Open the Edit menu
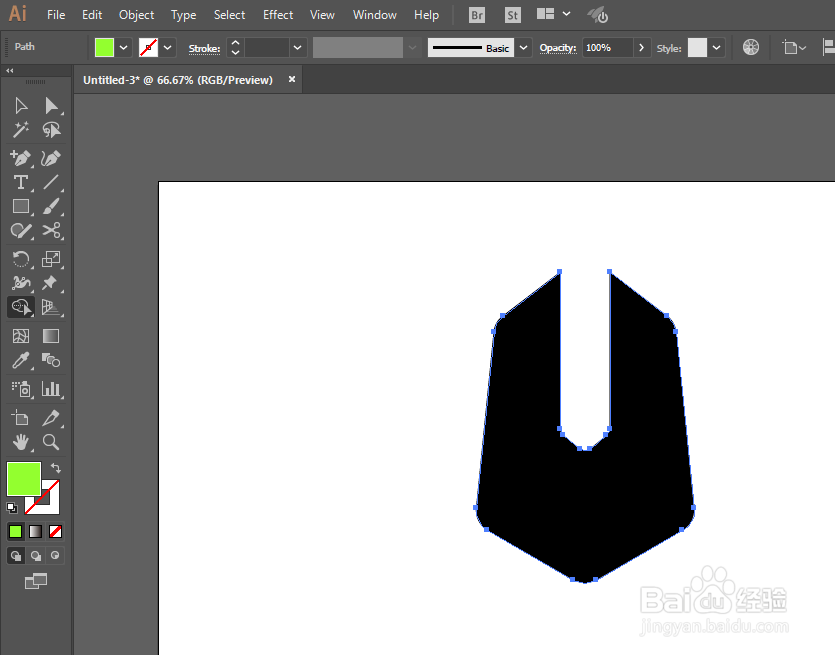Screen dimensions: 835x655 (92, 15)
